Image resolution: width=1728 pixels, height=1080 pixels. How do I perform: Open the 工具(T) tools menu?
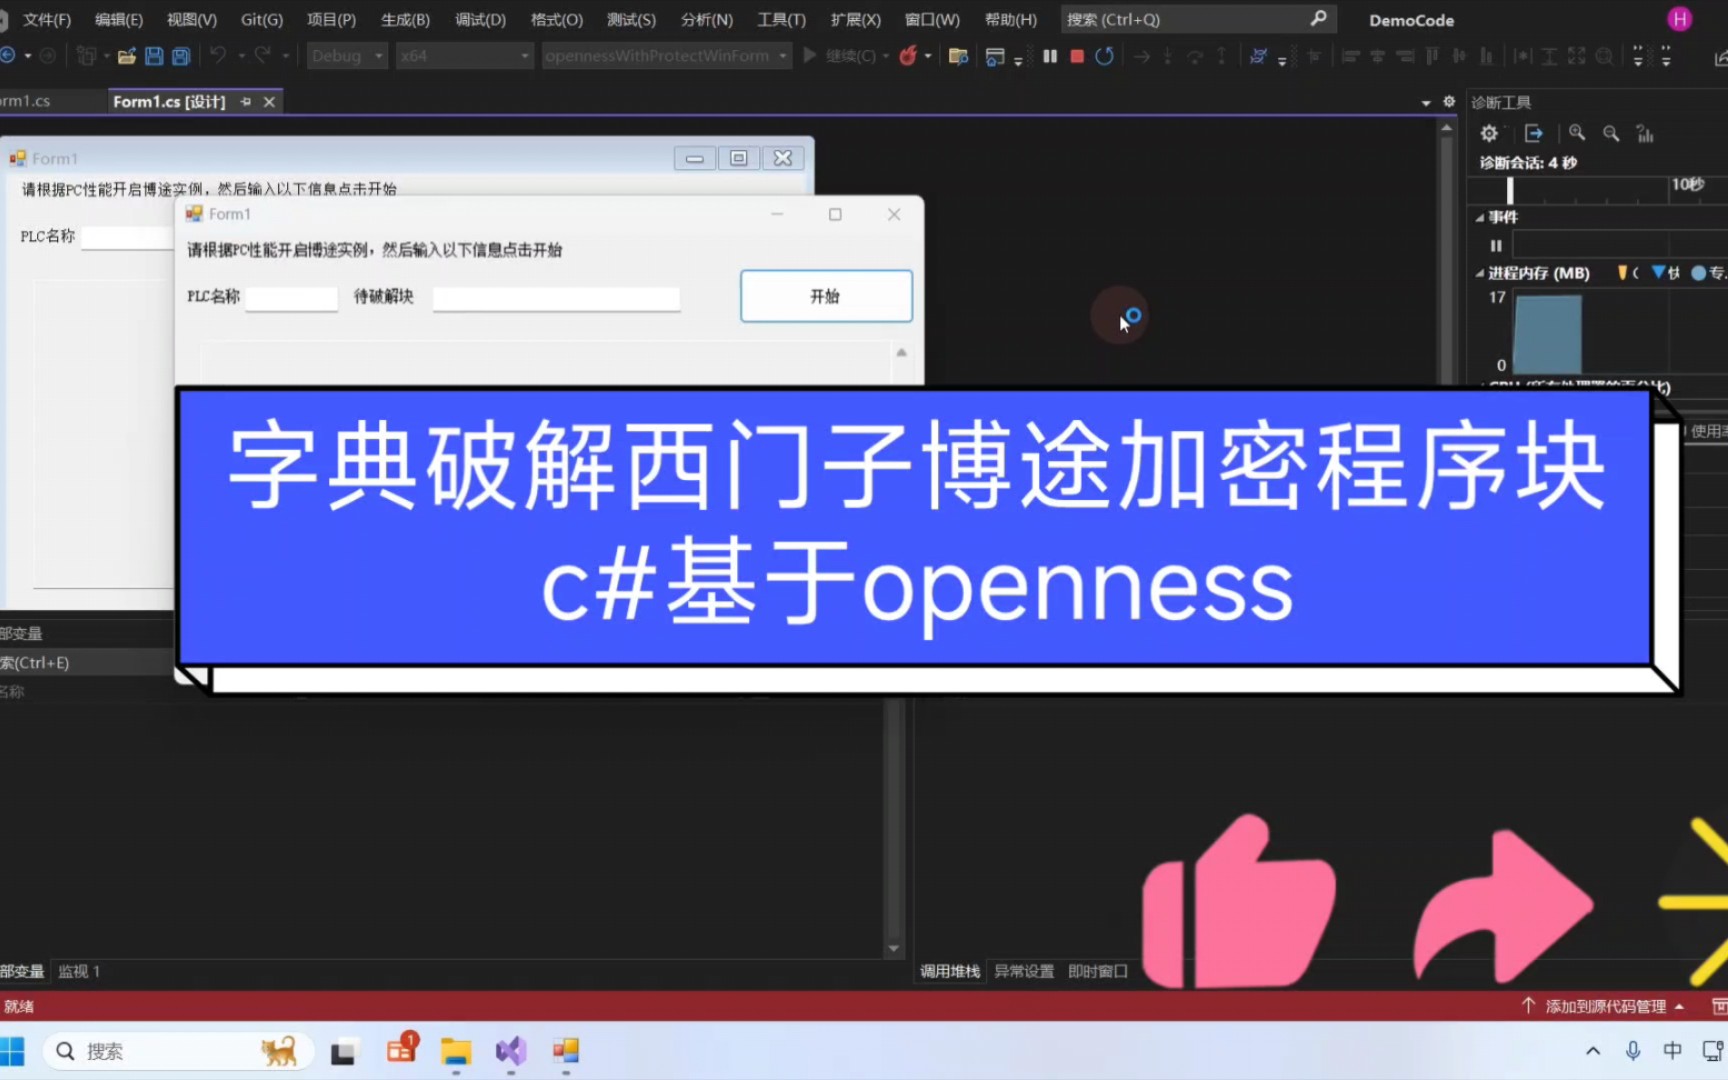781,19
